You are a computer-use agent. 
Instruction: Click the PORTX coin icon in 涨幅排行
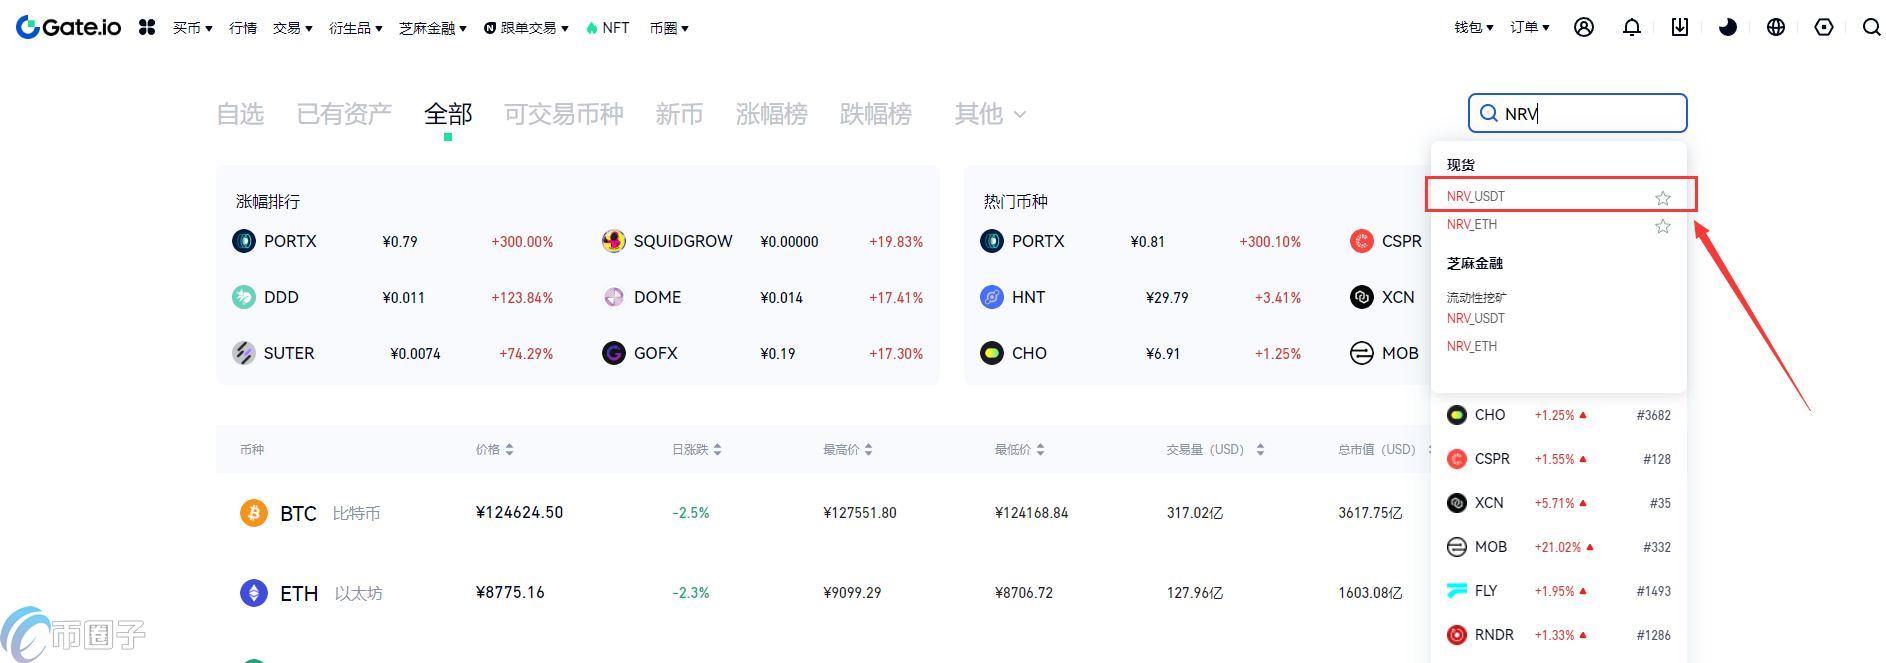[244, 241]
